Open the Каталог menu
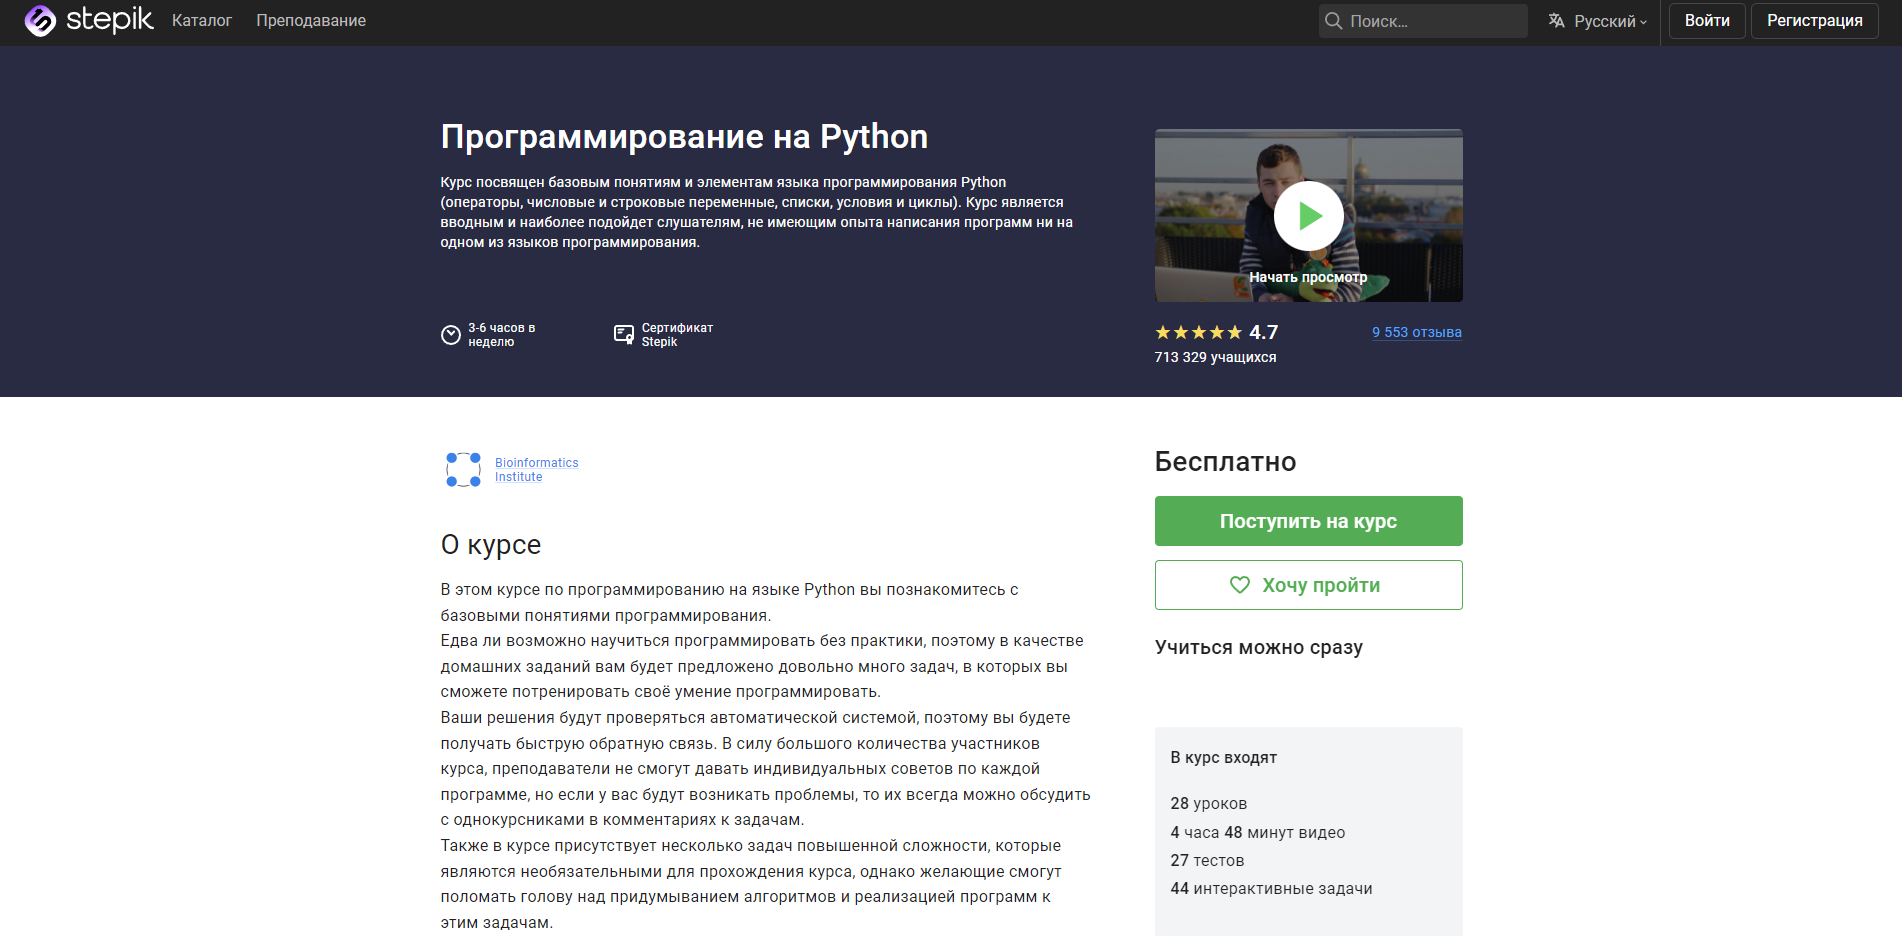The width and height of the screenshot is (1902, 936). (202, 20)
